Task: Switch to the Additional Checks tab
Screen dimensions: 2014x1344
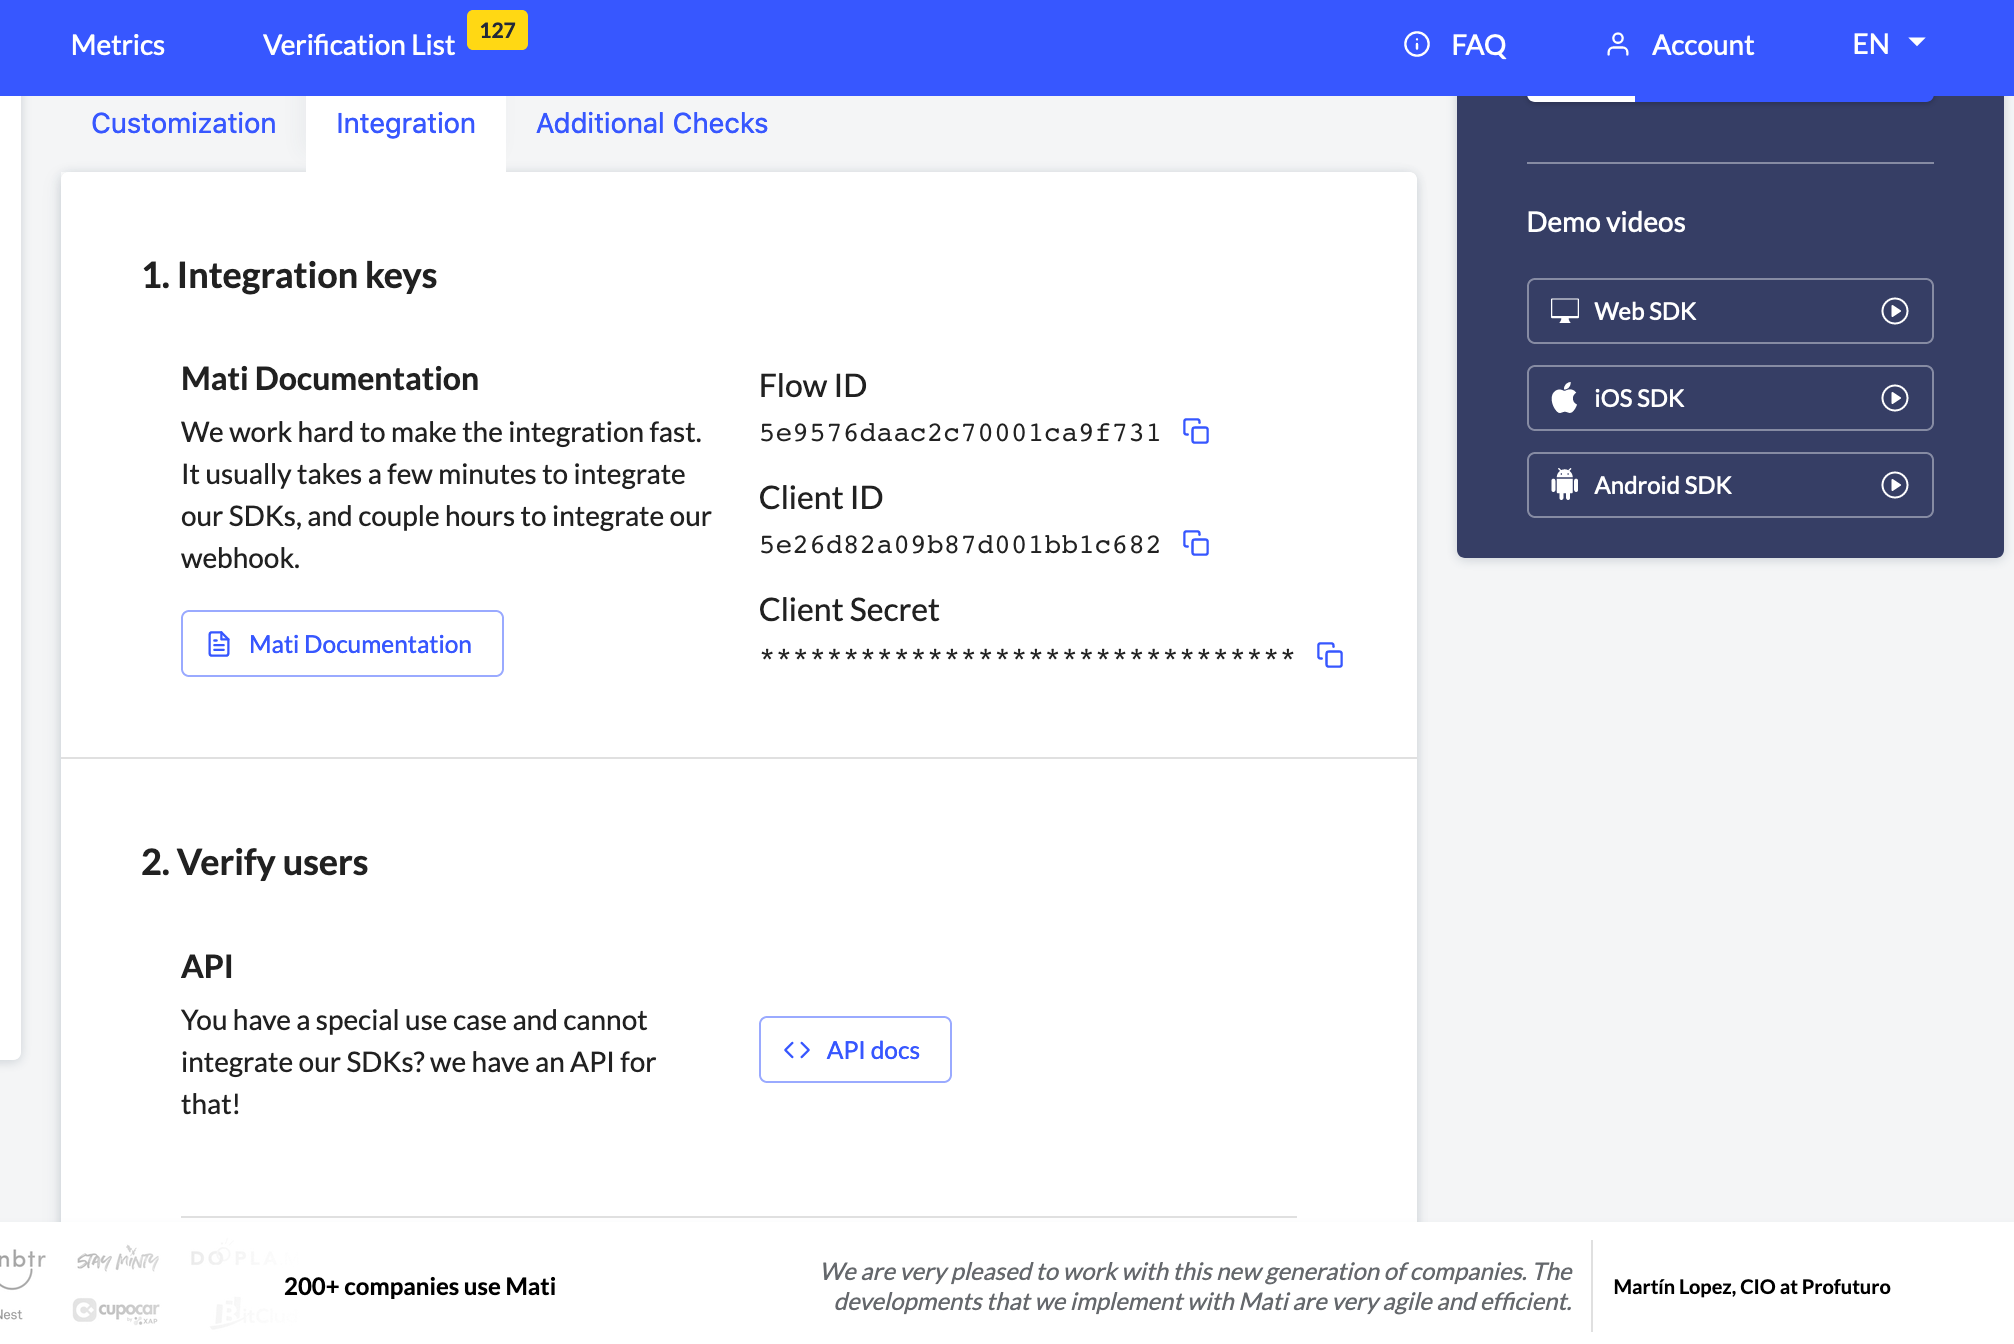Action: click(651, 123)
